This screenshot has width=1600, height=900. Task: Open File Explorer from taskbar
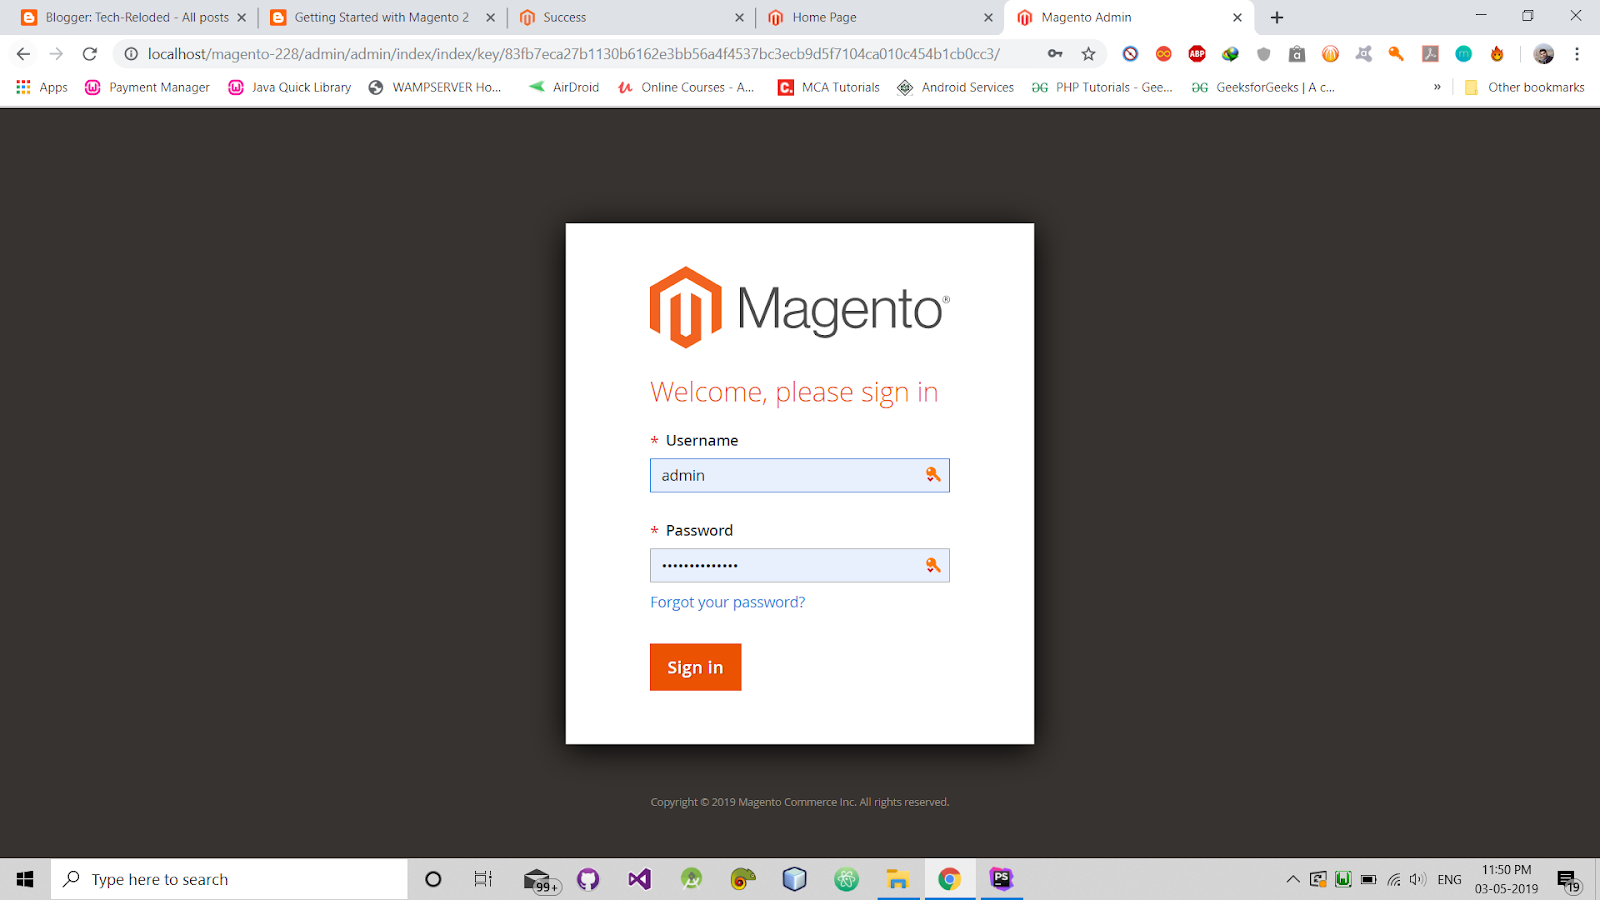pyautogui.click(x=898, y=879)
